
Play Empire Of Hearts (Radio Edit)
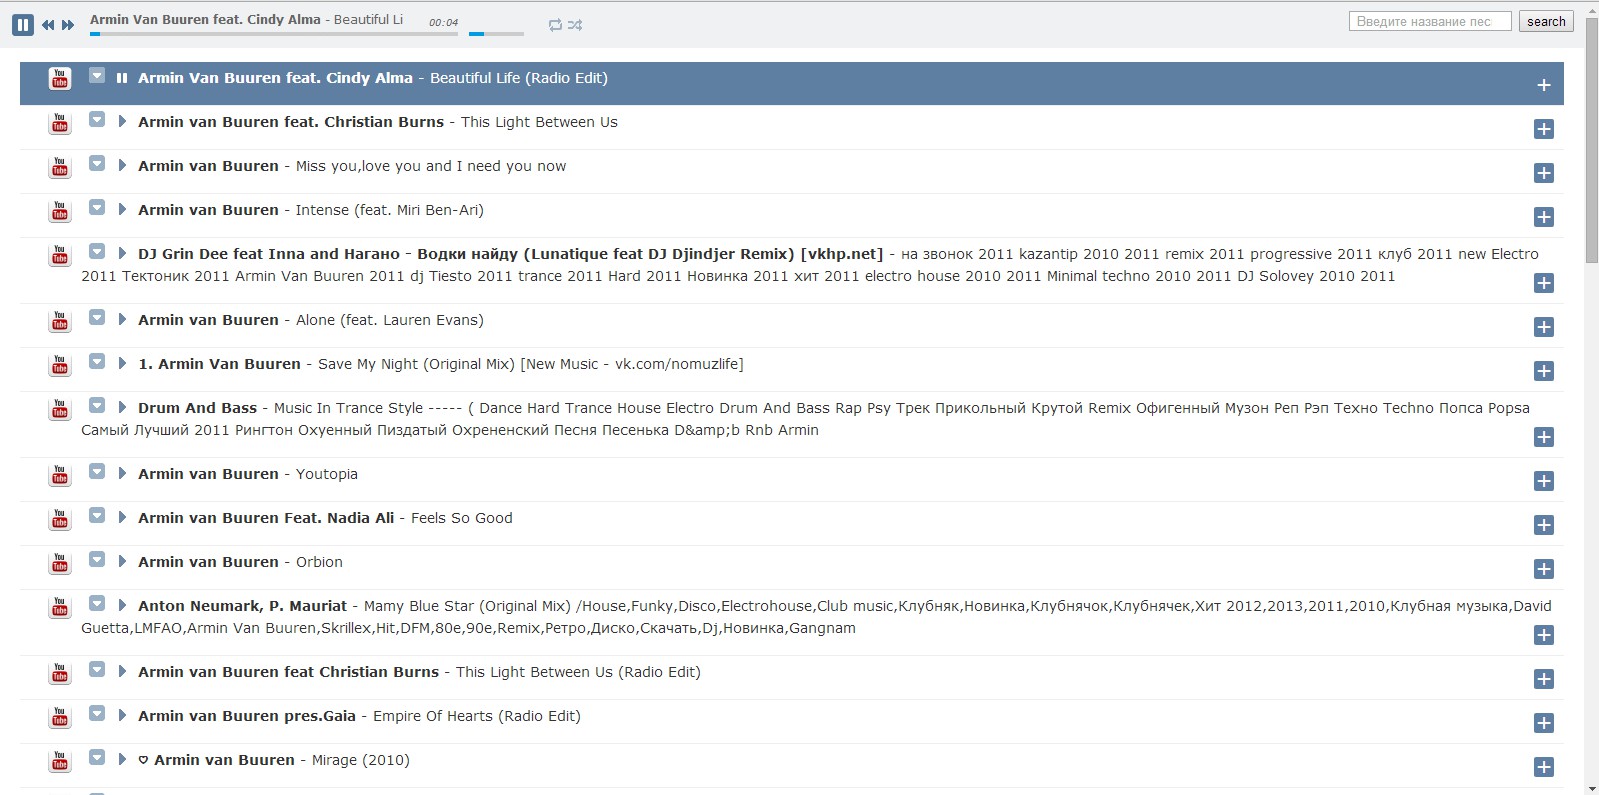122,716
